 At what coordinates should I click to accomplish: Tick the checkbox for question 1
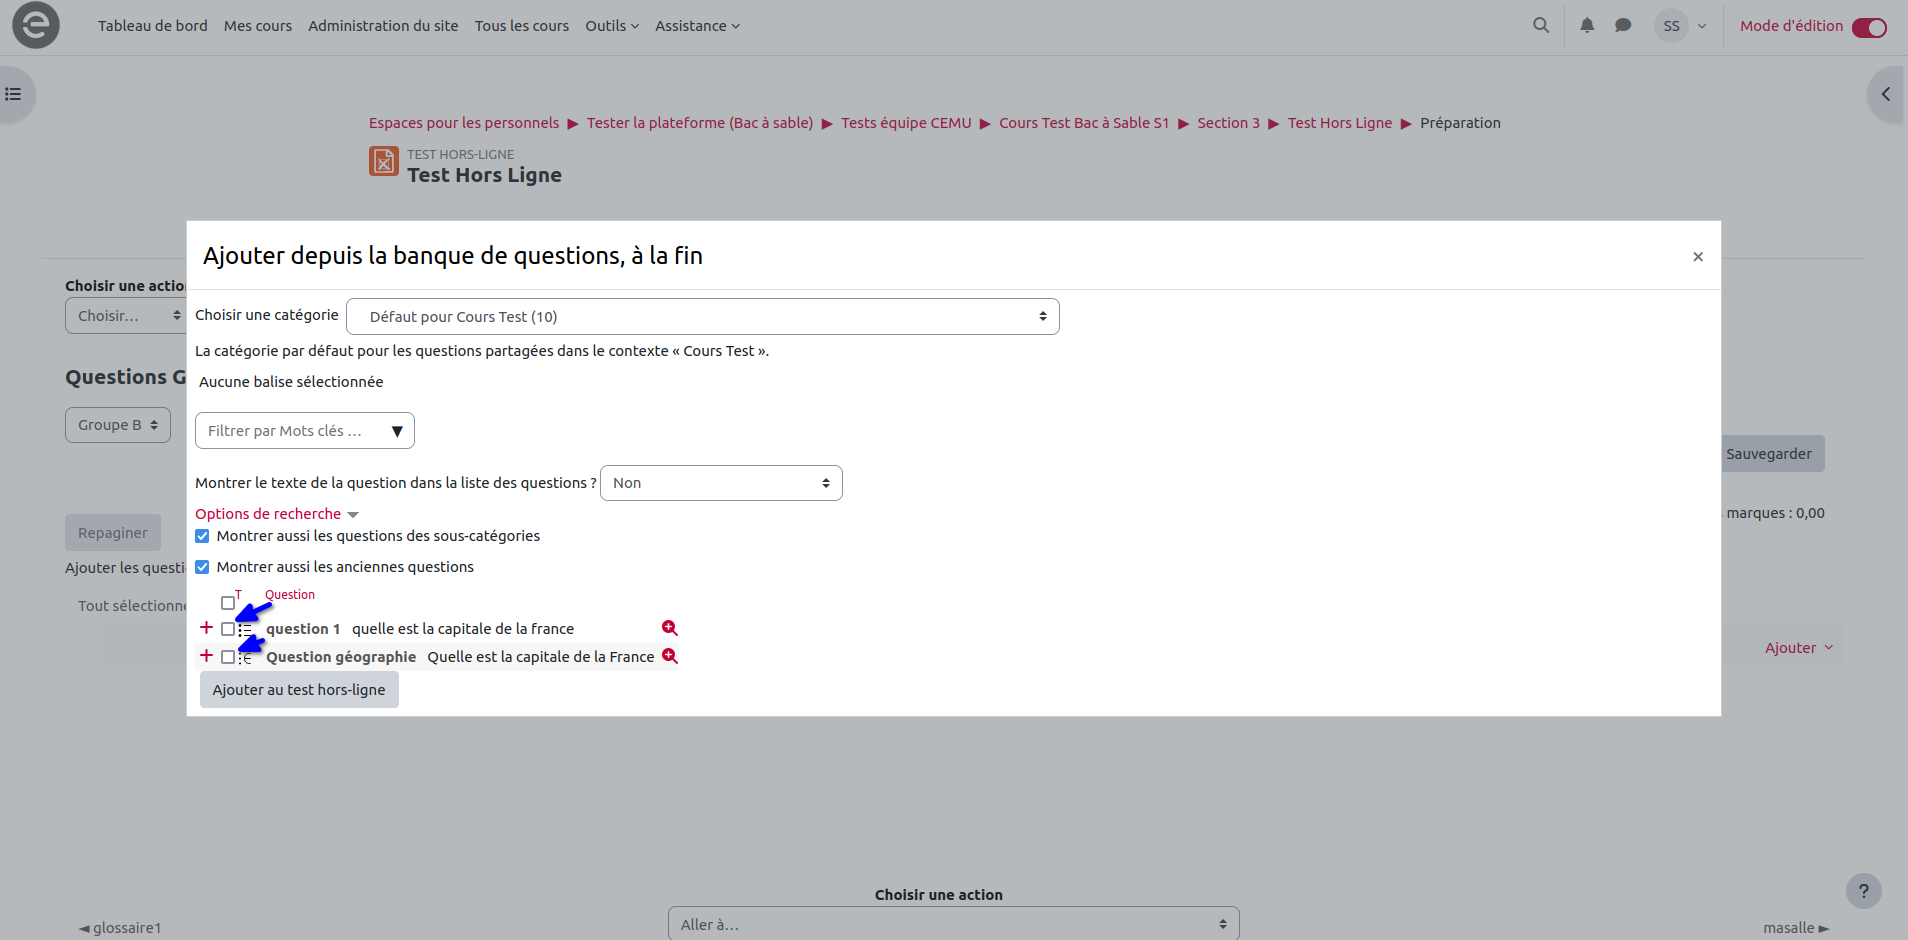tap(228, 630)
